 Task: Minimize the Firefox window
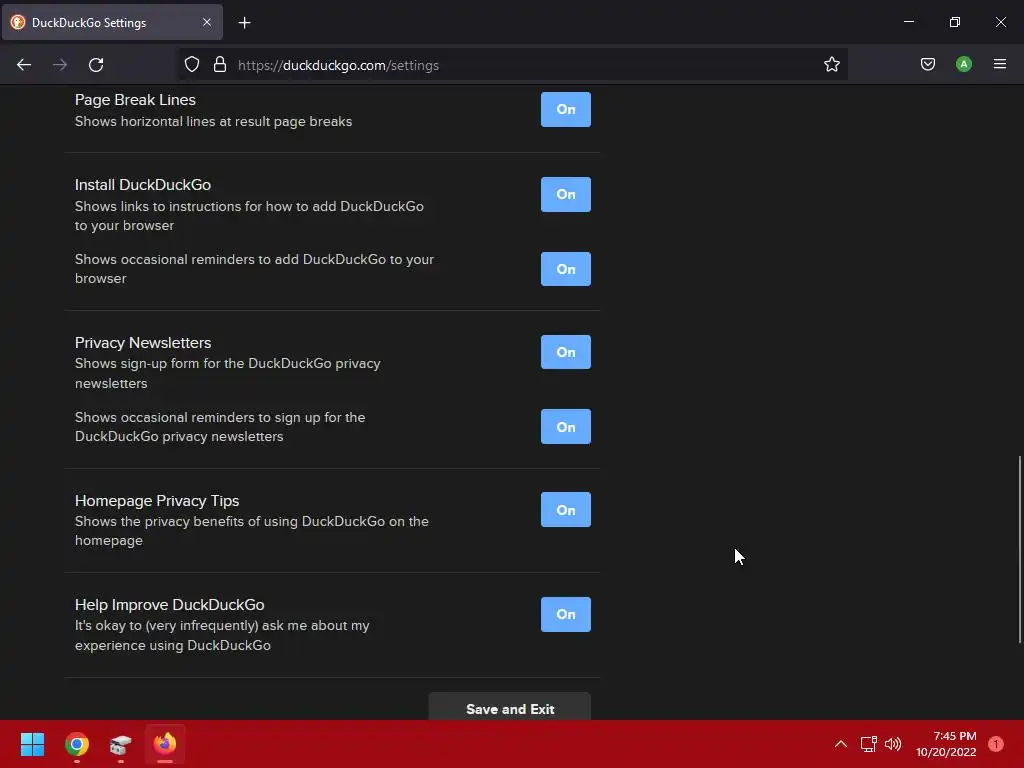(908, 22)
